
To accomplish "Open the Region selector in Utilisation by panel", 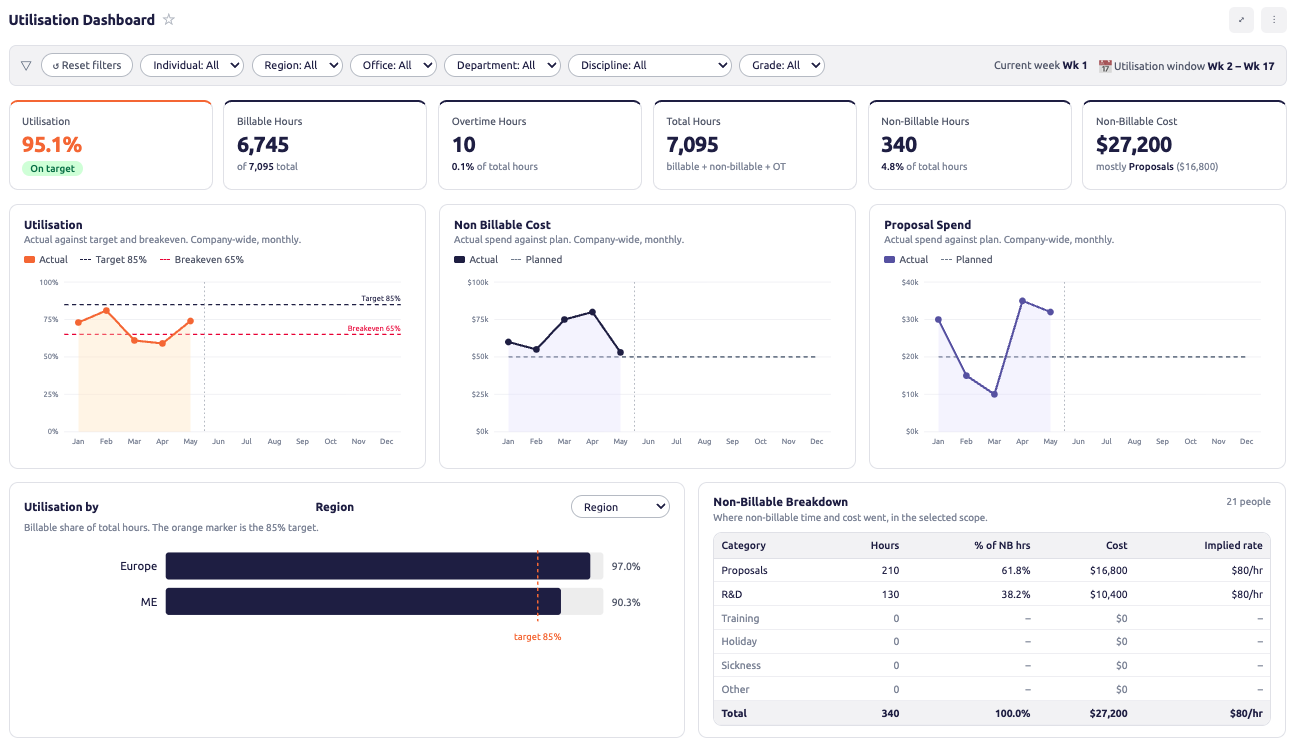I will (x=620, y=507).
